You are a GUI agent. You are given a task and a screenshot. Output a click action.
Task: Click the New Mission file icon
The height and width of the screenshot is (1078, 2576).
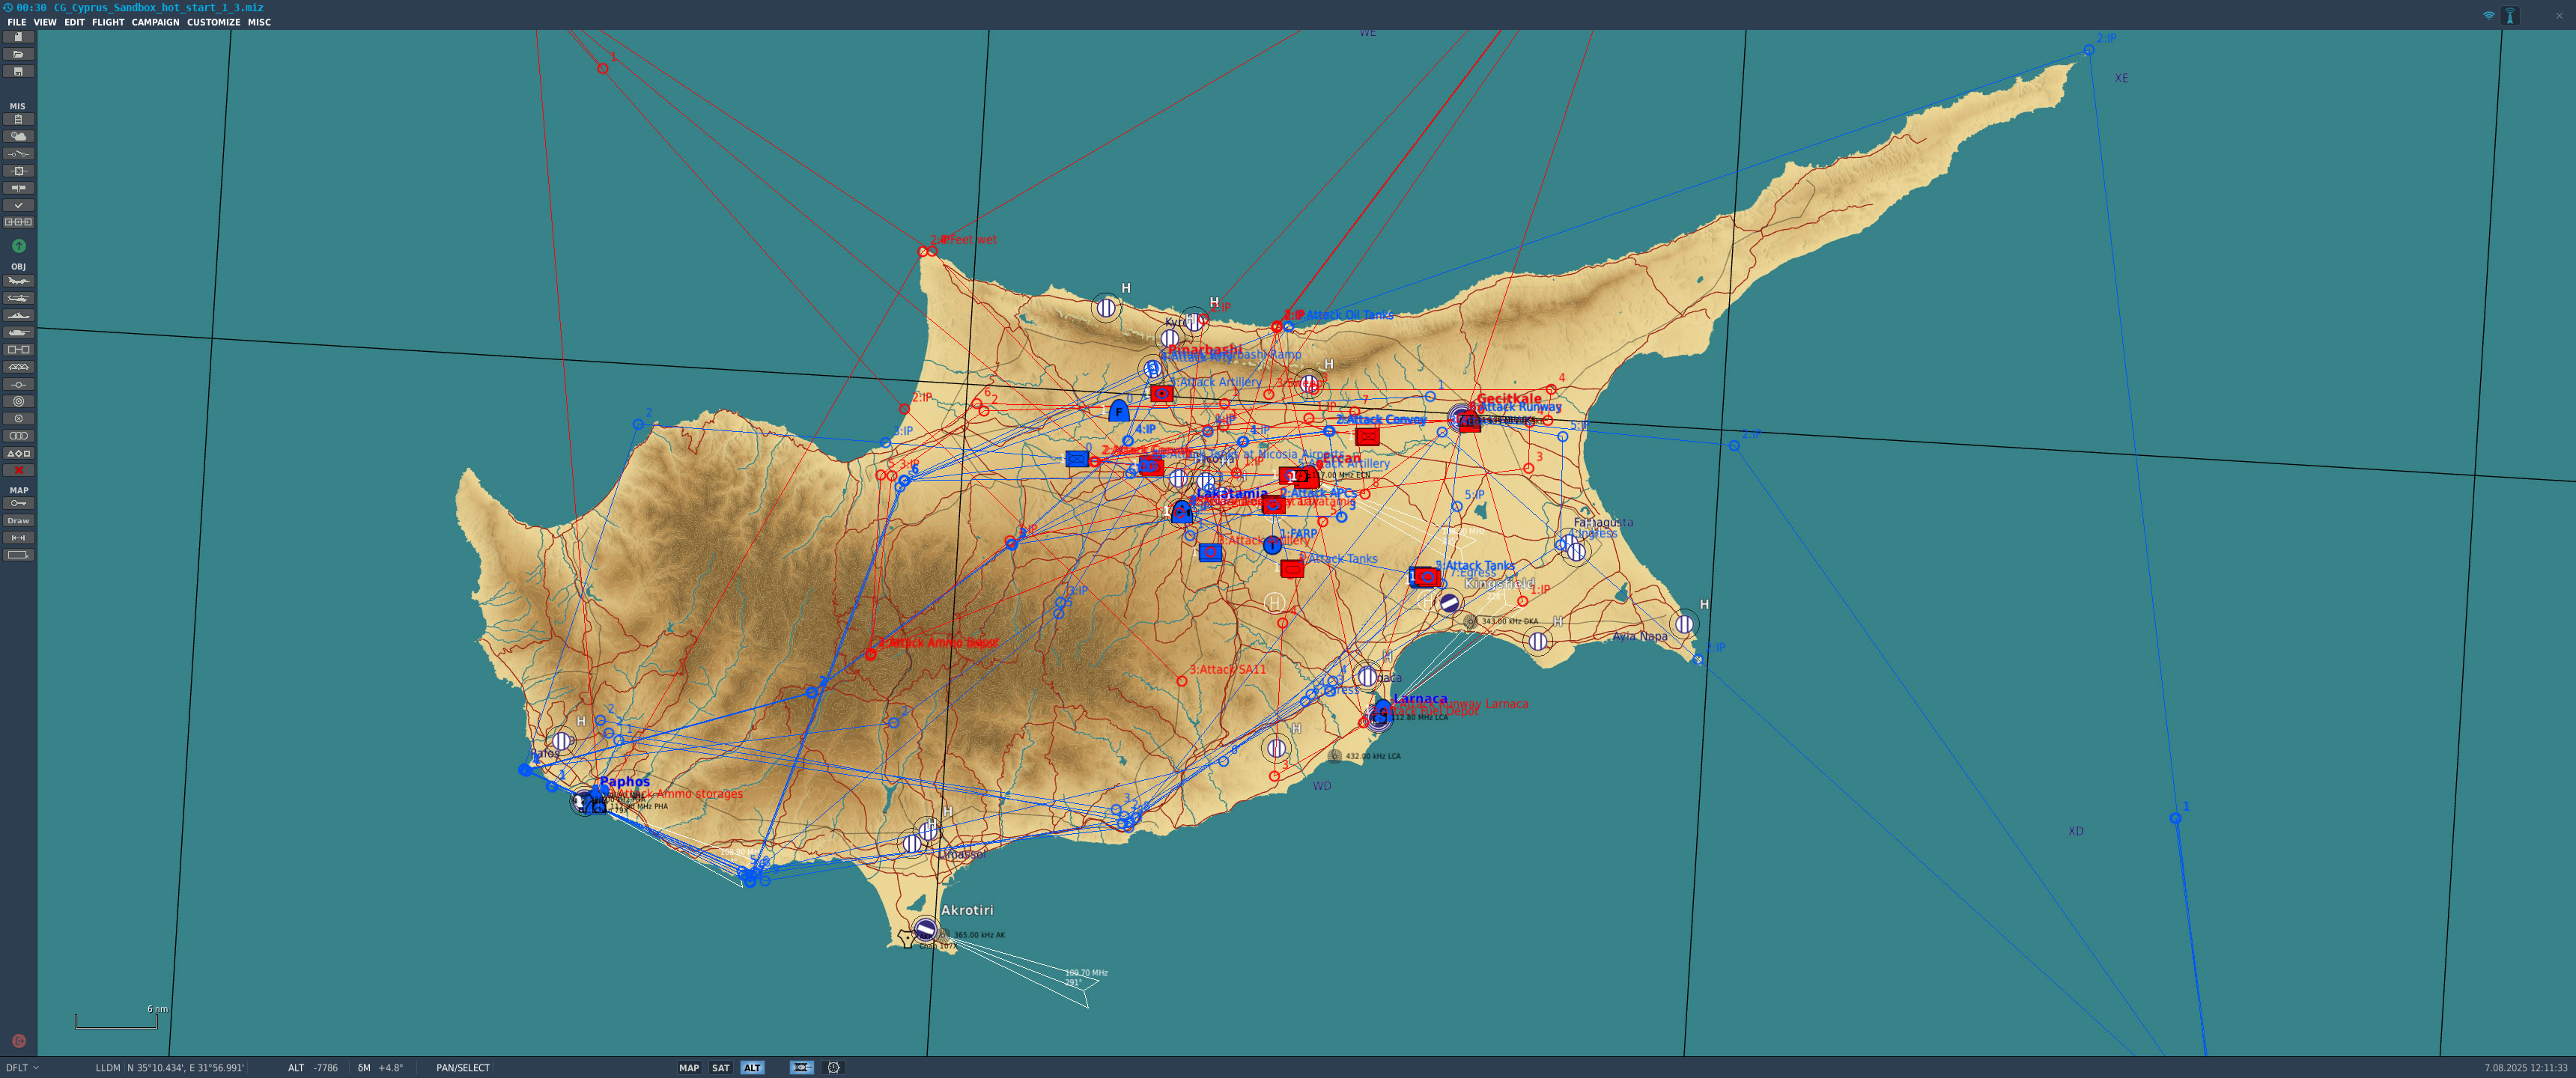18,37
